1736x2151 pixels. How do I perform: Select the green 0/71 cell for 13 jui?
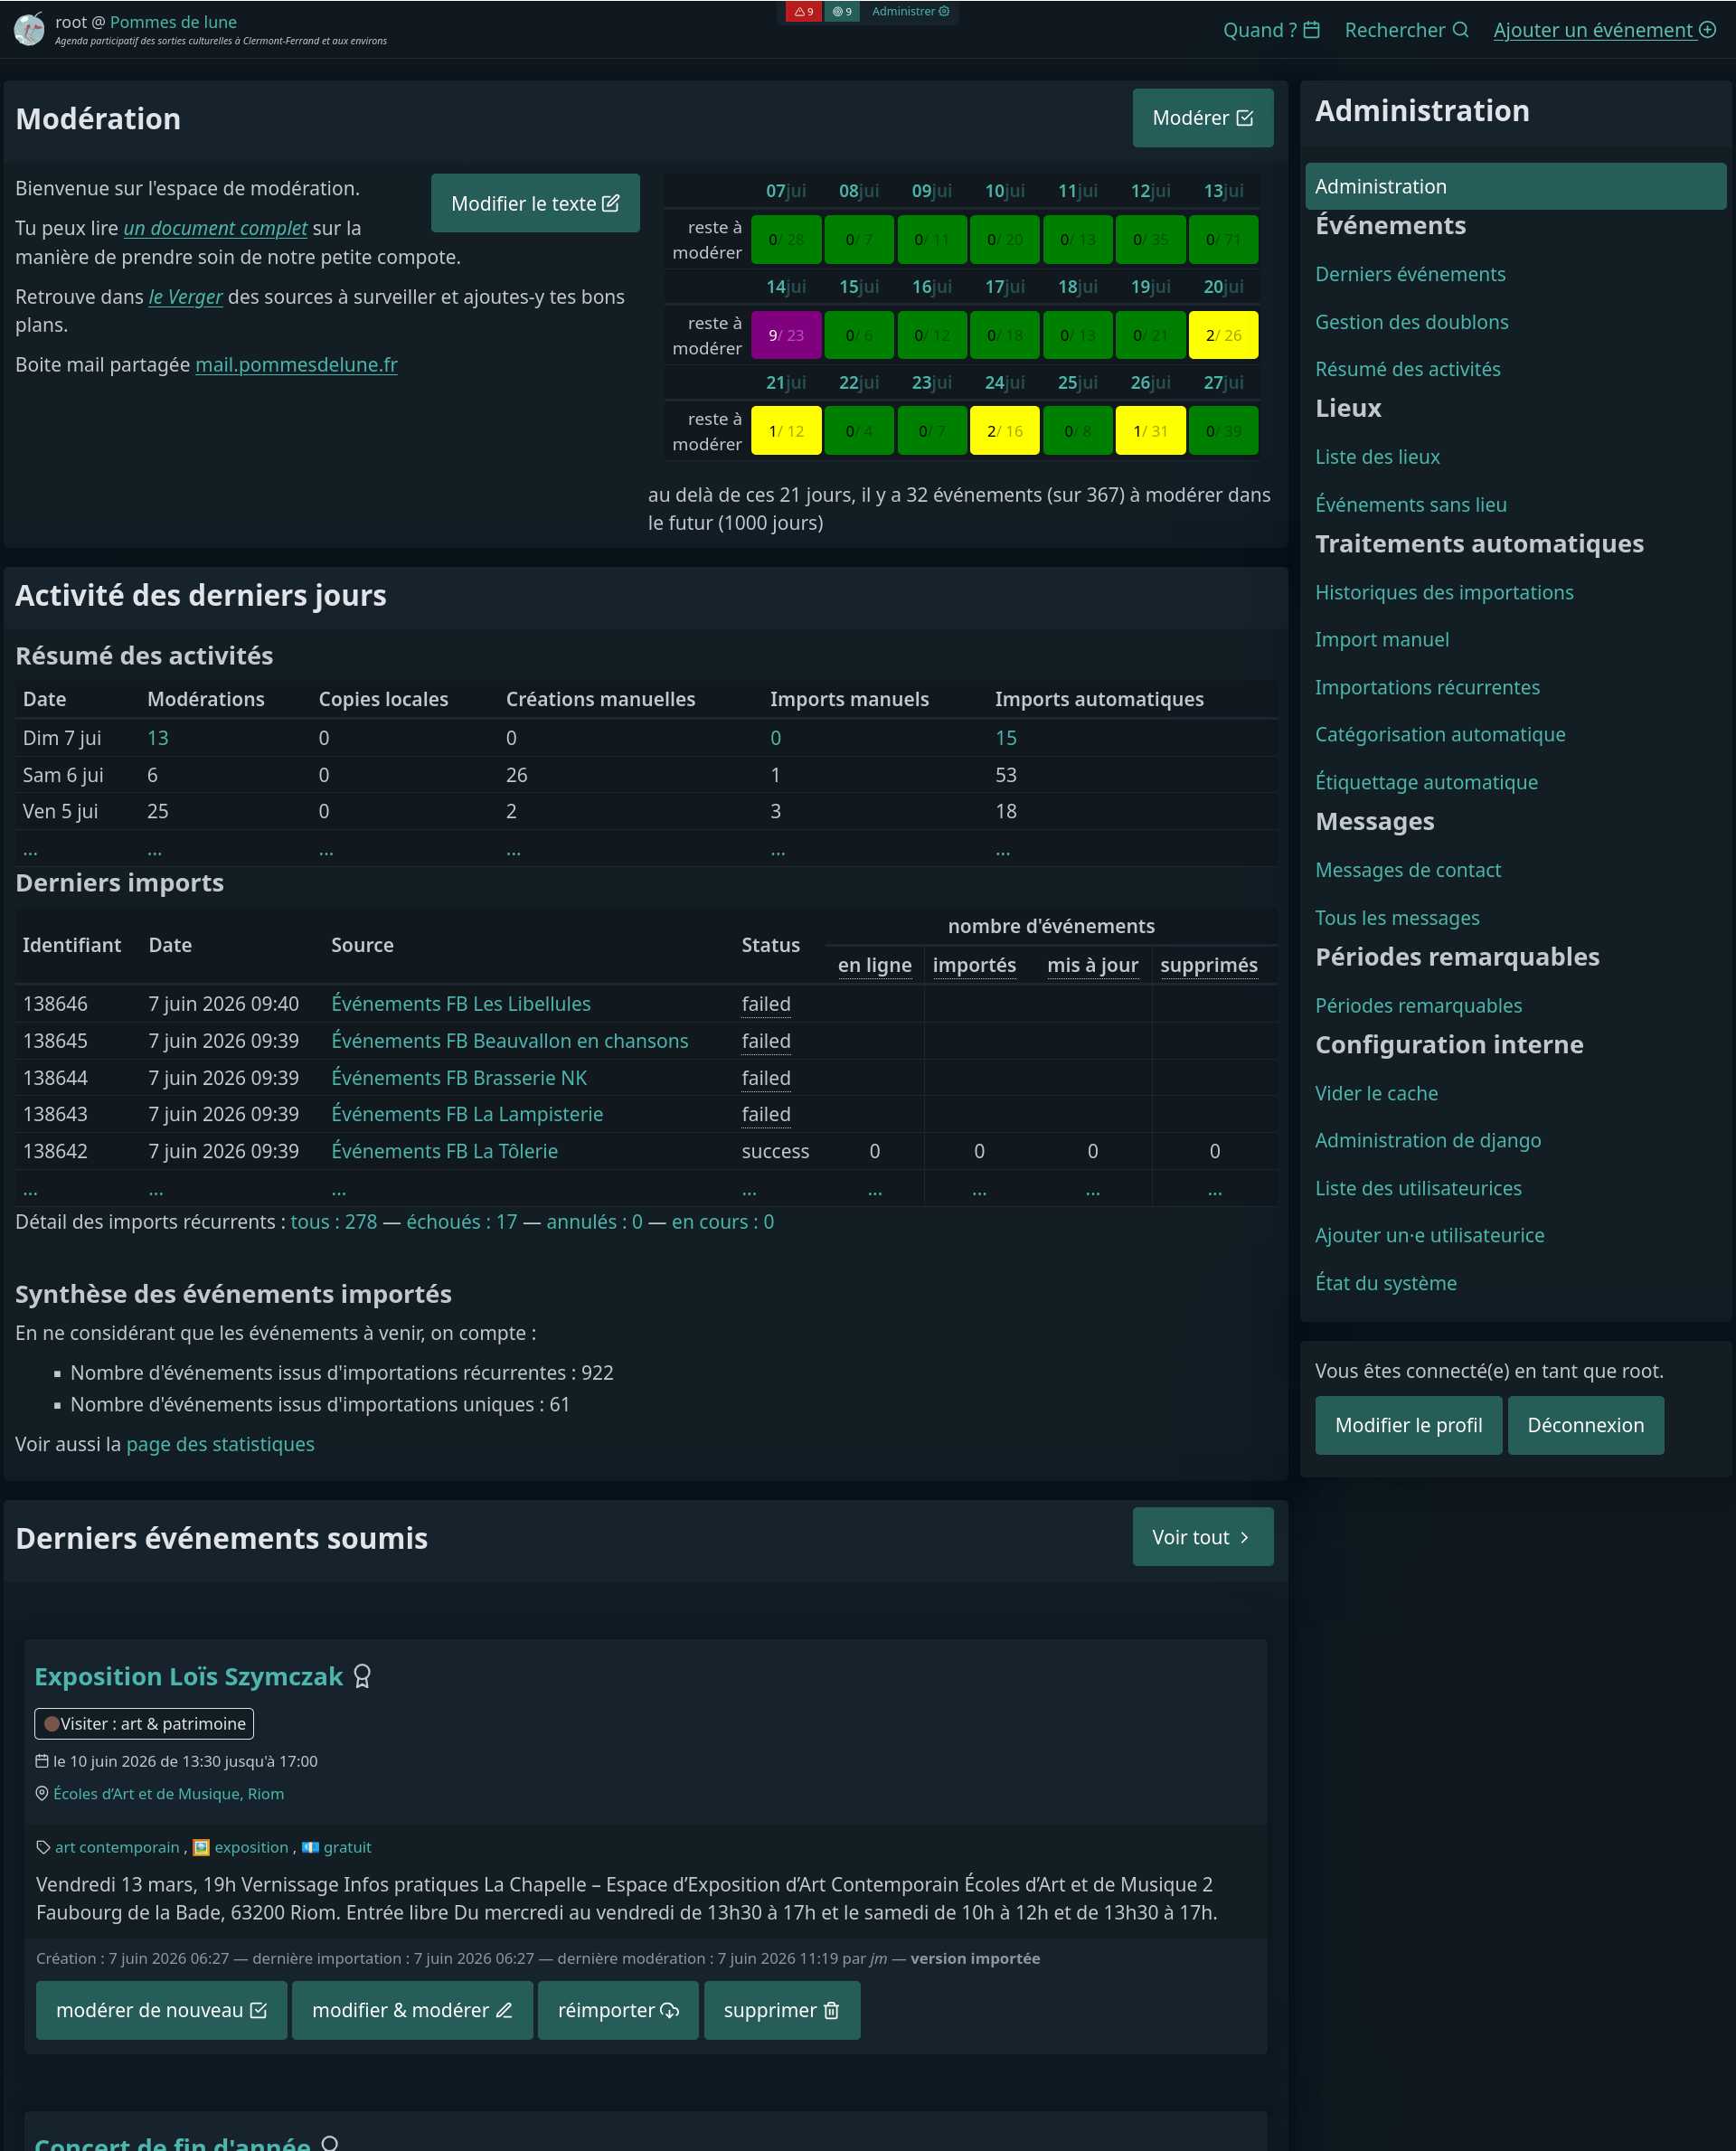click(1223, 239)
